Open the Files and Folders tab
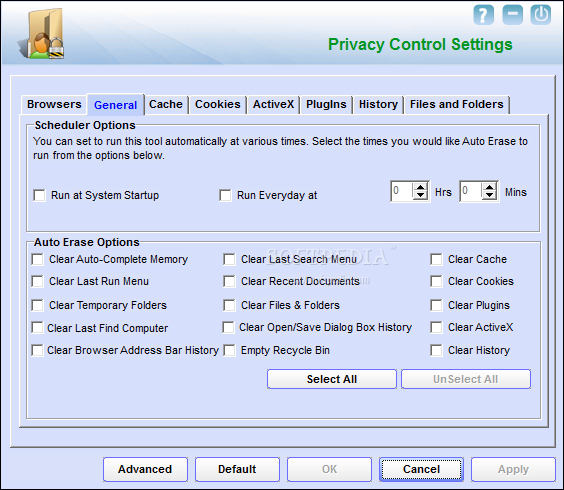Viewport: 564px width, 490px height. (457, 104)
